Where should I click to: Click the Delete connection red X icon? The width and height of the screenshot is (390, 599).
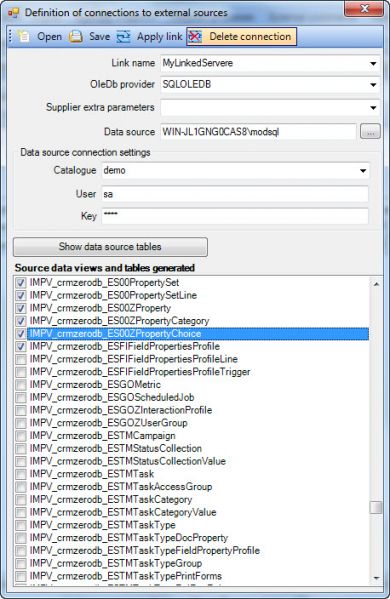point(195,37)
